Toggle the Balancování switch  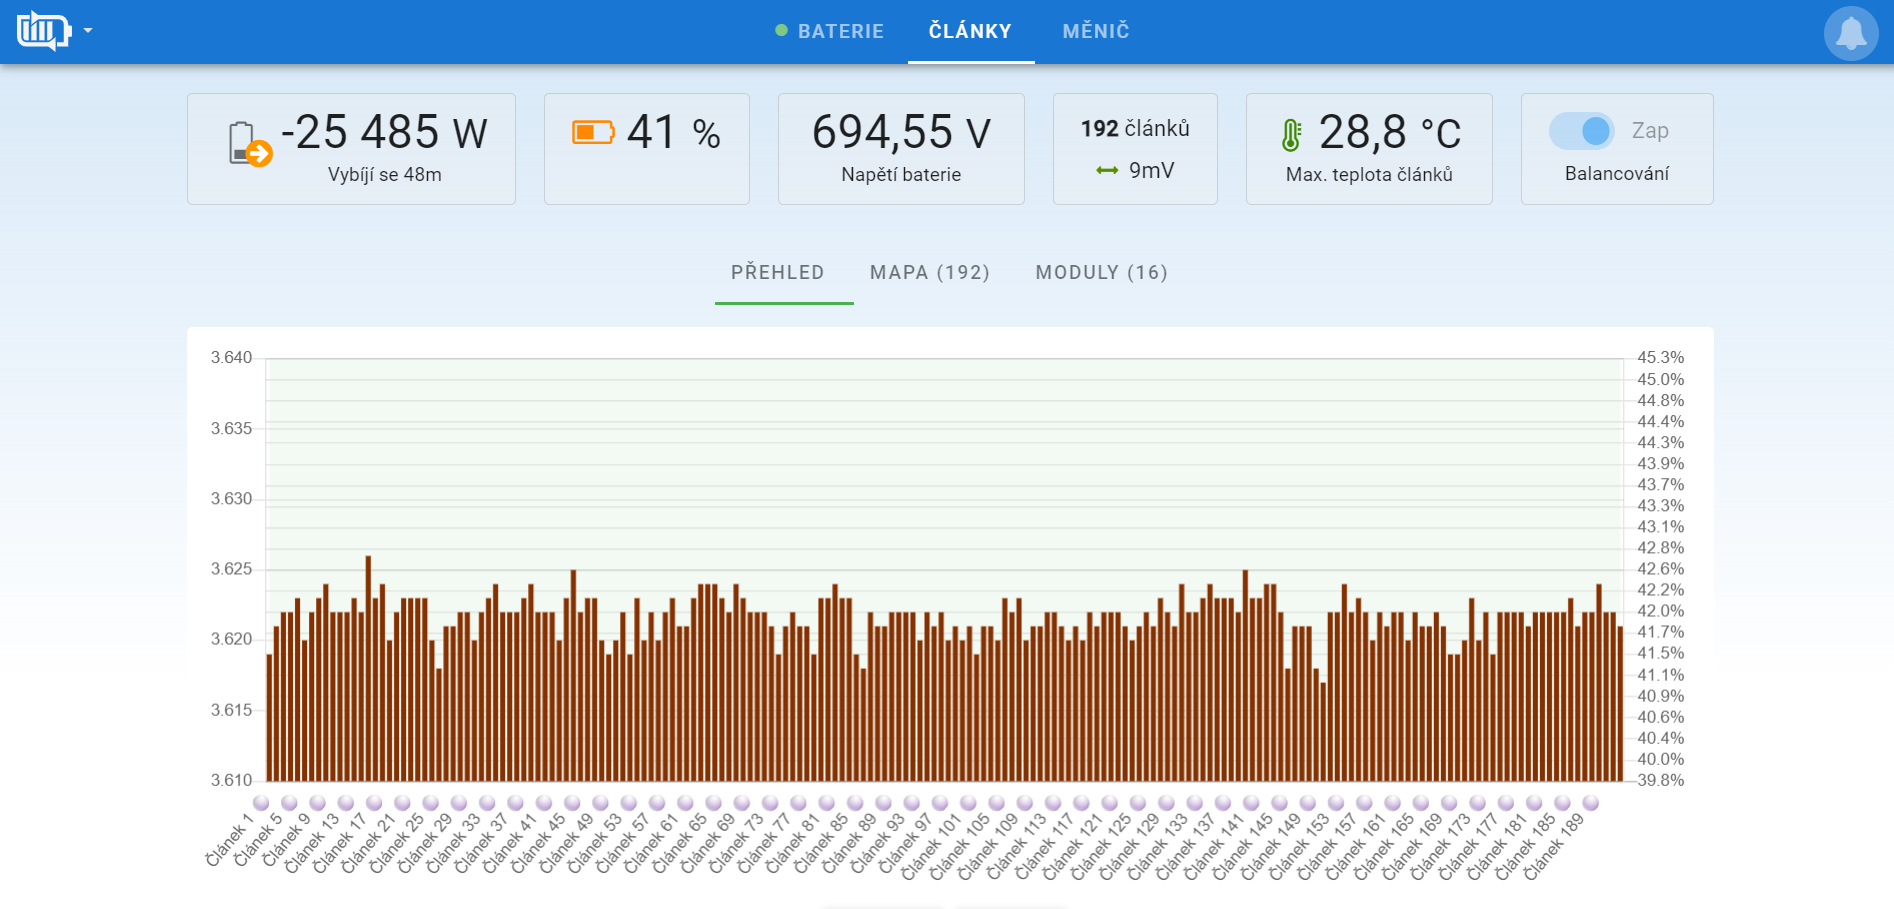coord(1582,131)
